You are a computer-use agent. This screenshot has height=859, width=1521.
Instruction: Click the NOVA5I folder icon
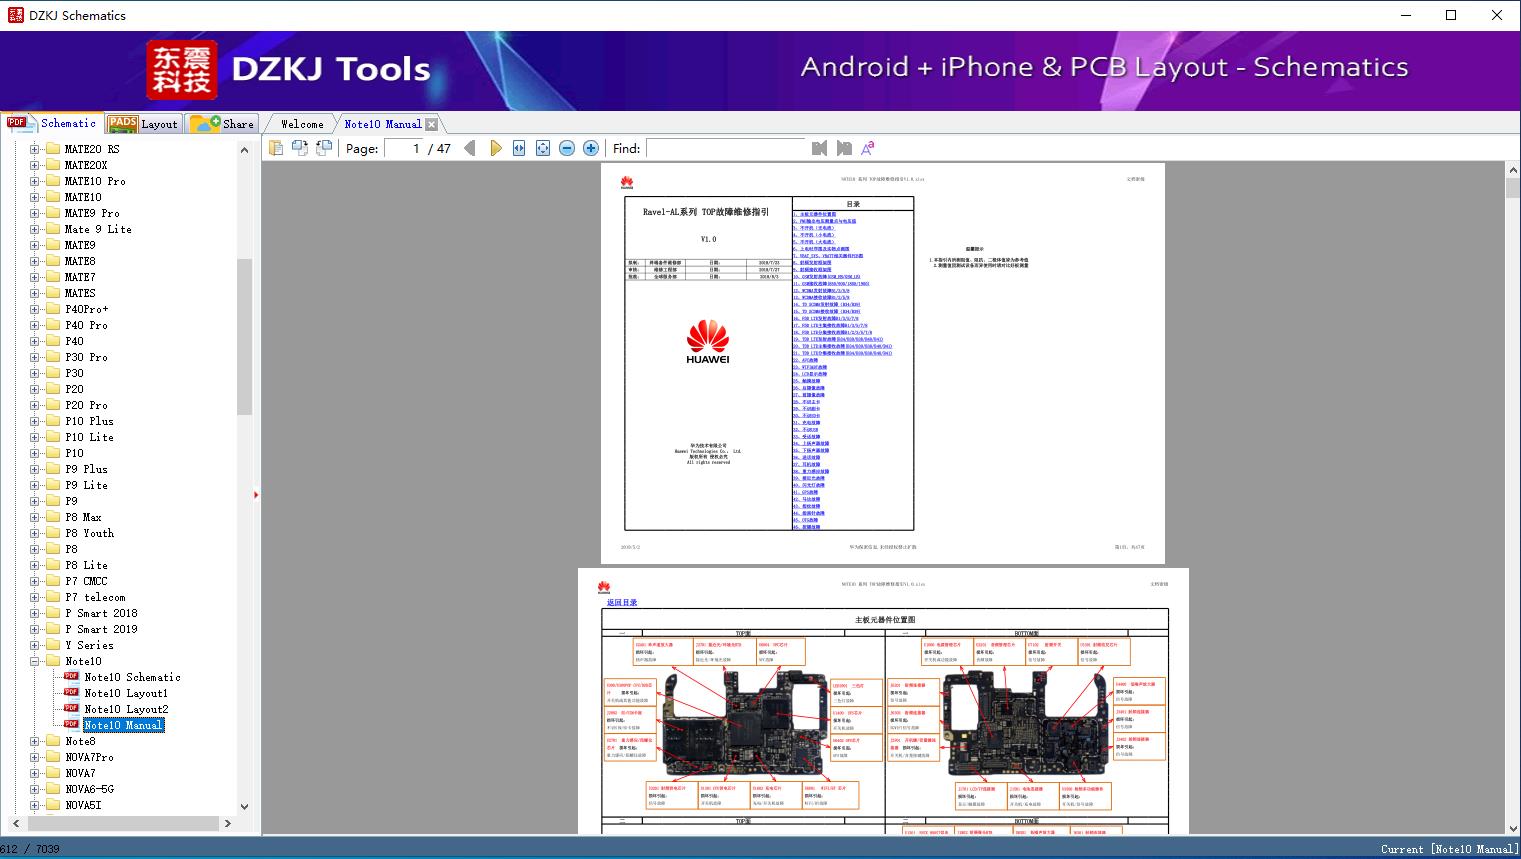tap(53, 805)
